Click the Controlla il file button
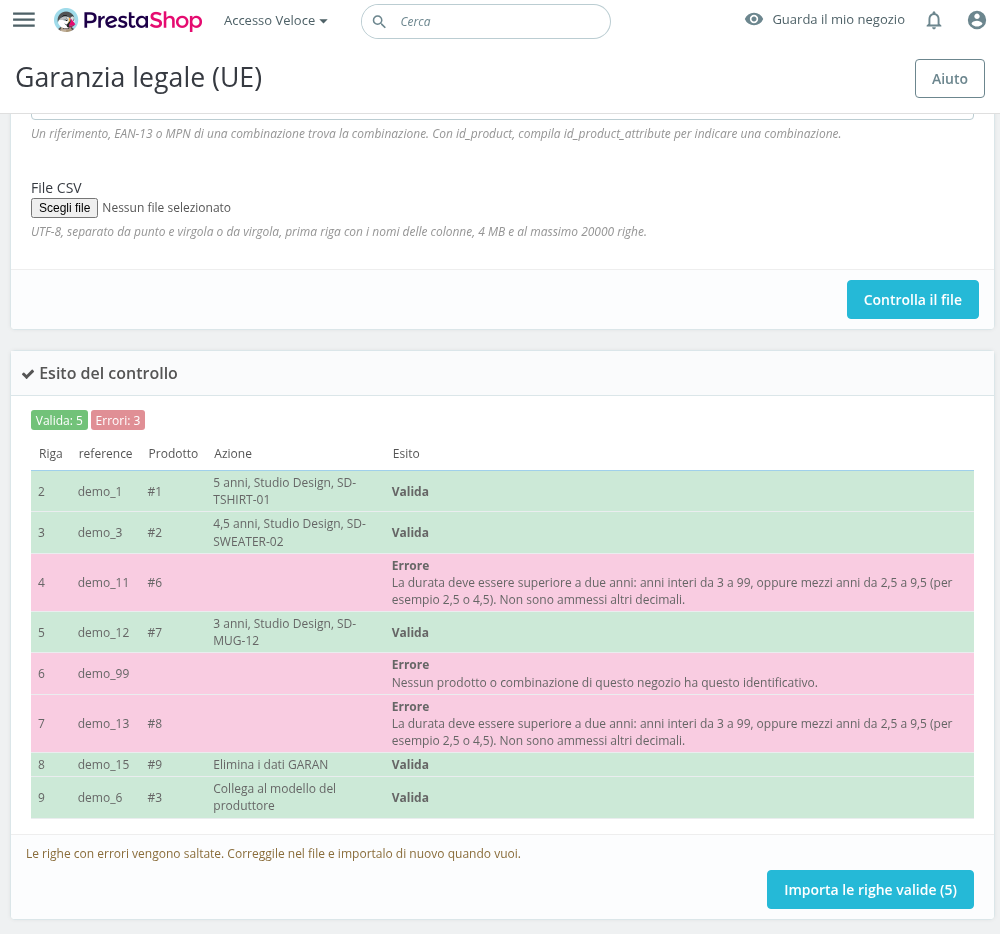Viewport: 1000px width, 934px height. pos(913,300)
